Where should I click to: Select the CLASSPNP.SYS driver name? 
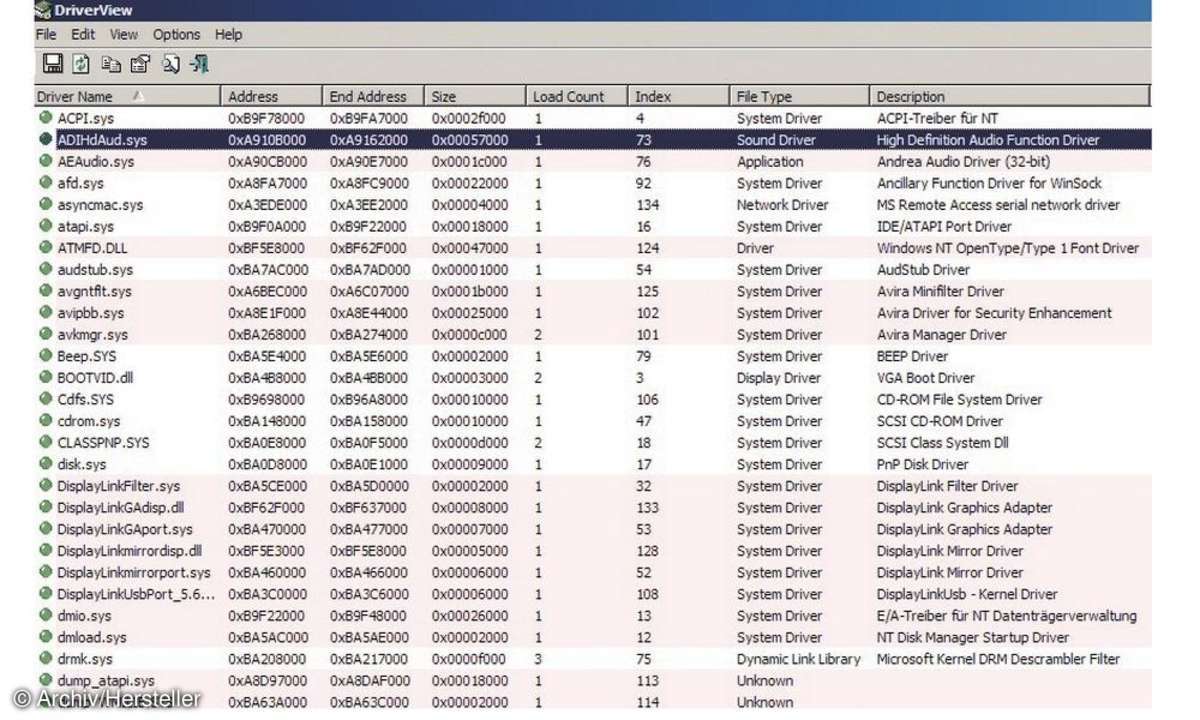[x=103, y=443]
